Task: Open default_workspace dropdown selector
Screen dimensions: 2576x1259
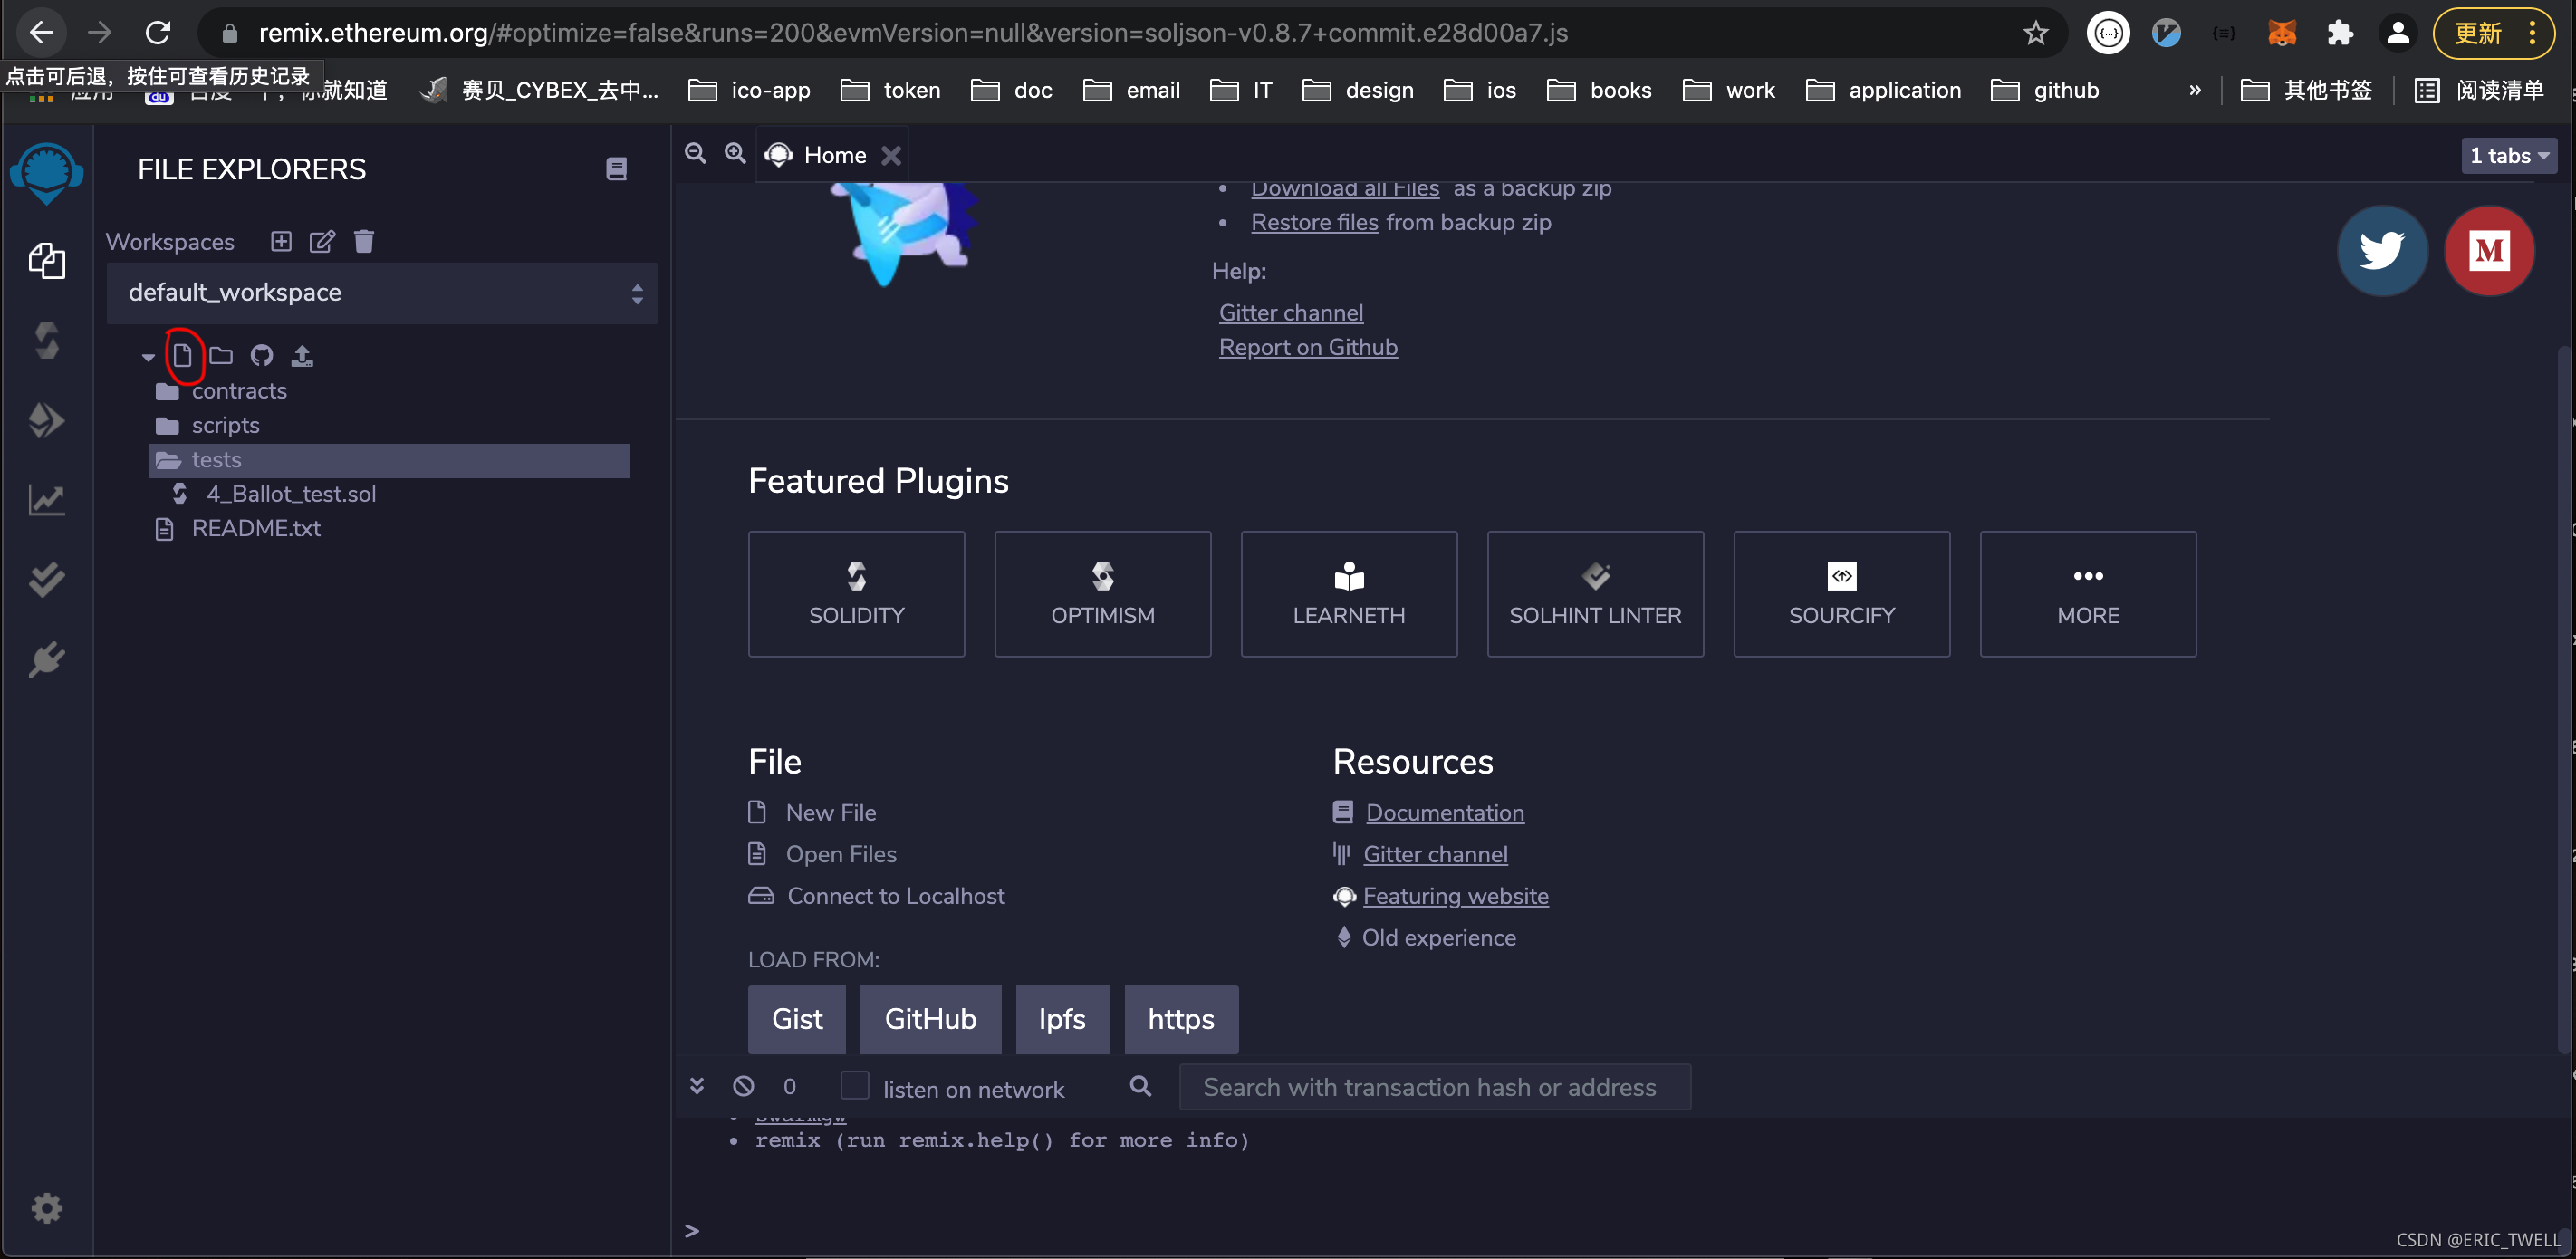Action: [381, 293]
